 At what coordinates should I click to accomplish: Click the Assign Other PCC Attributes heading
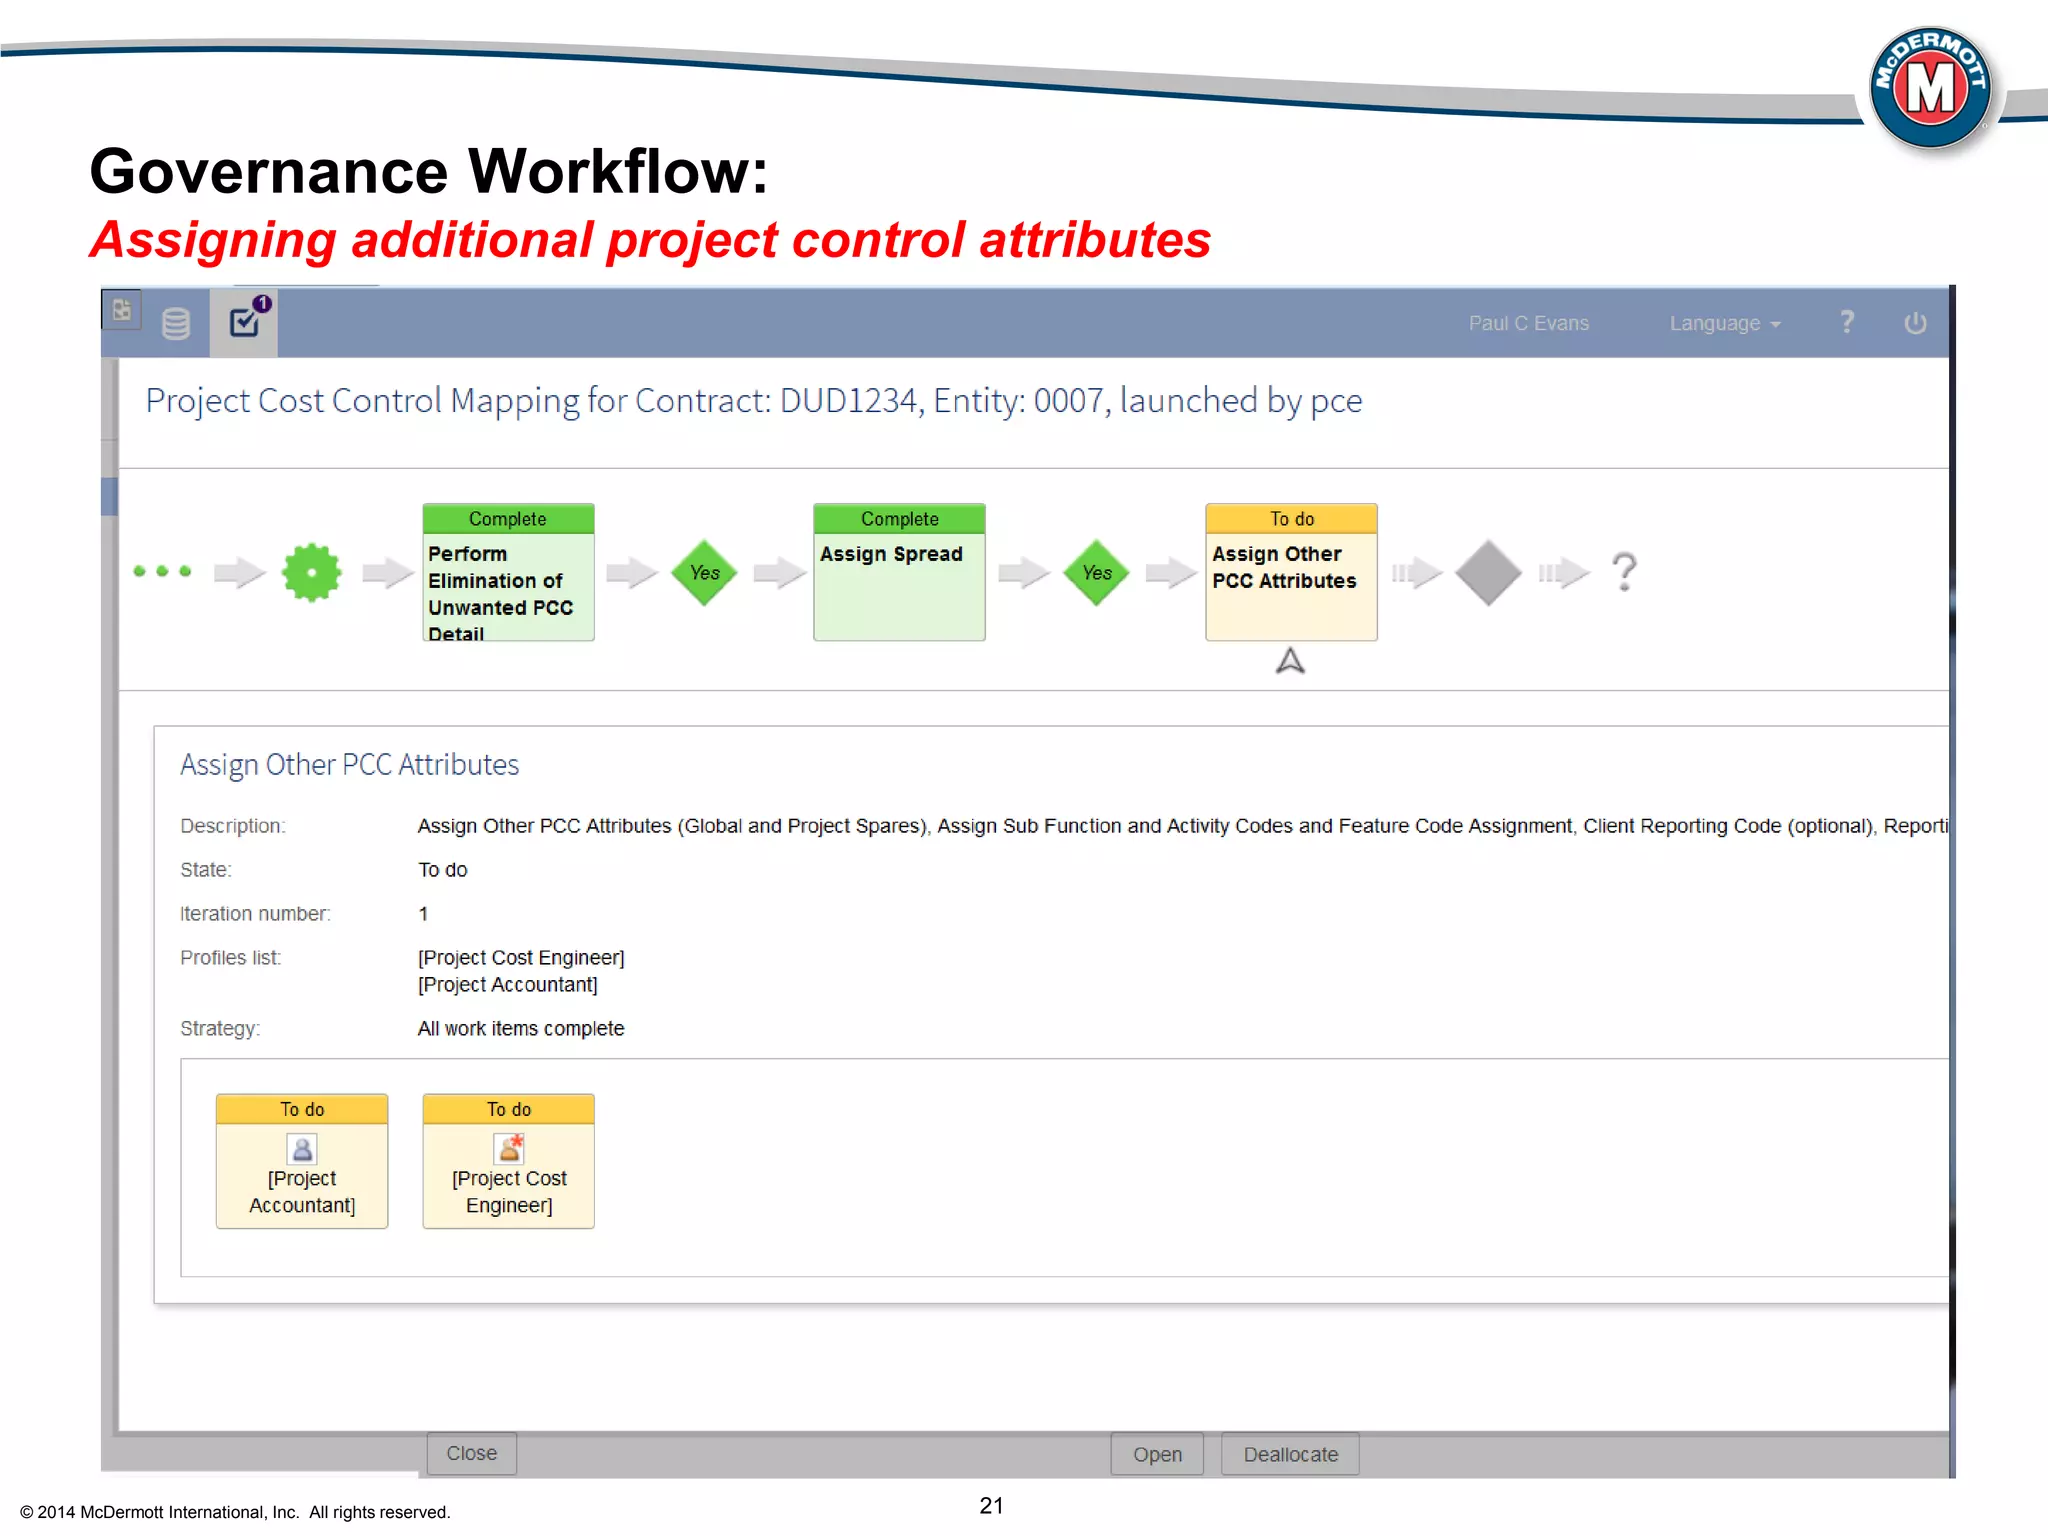350,765
